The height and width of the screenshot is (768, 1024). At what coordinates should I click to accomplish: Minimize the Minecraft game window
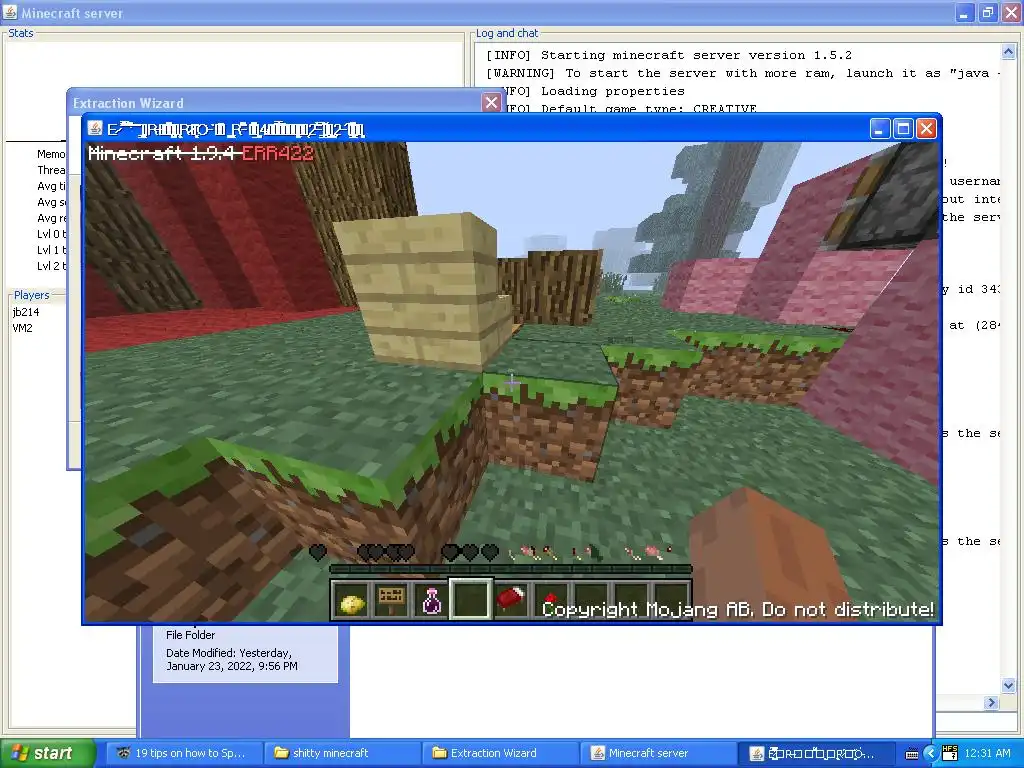point(880,129)
